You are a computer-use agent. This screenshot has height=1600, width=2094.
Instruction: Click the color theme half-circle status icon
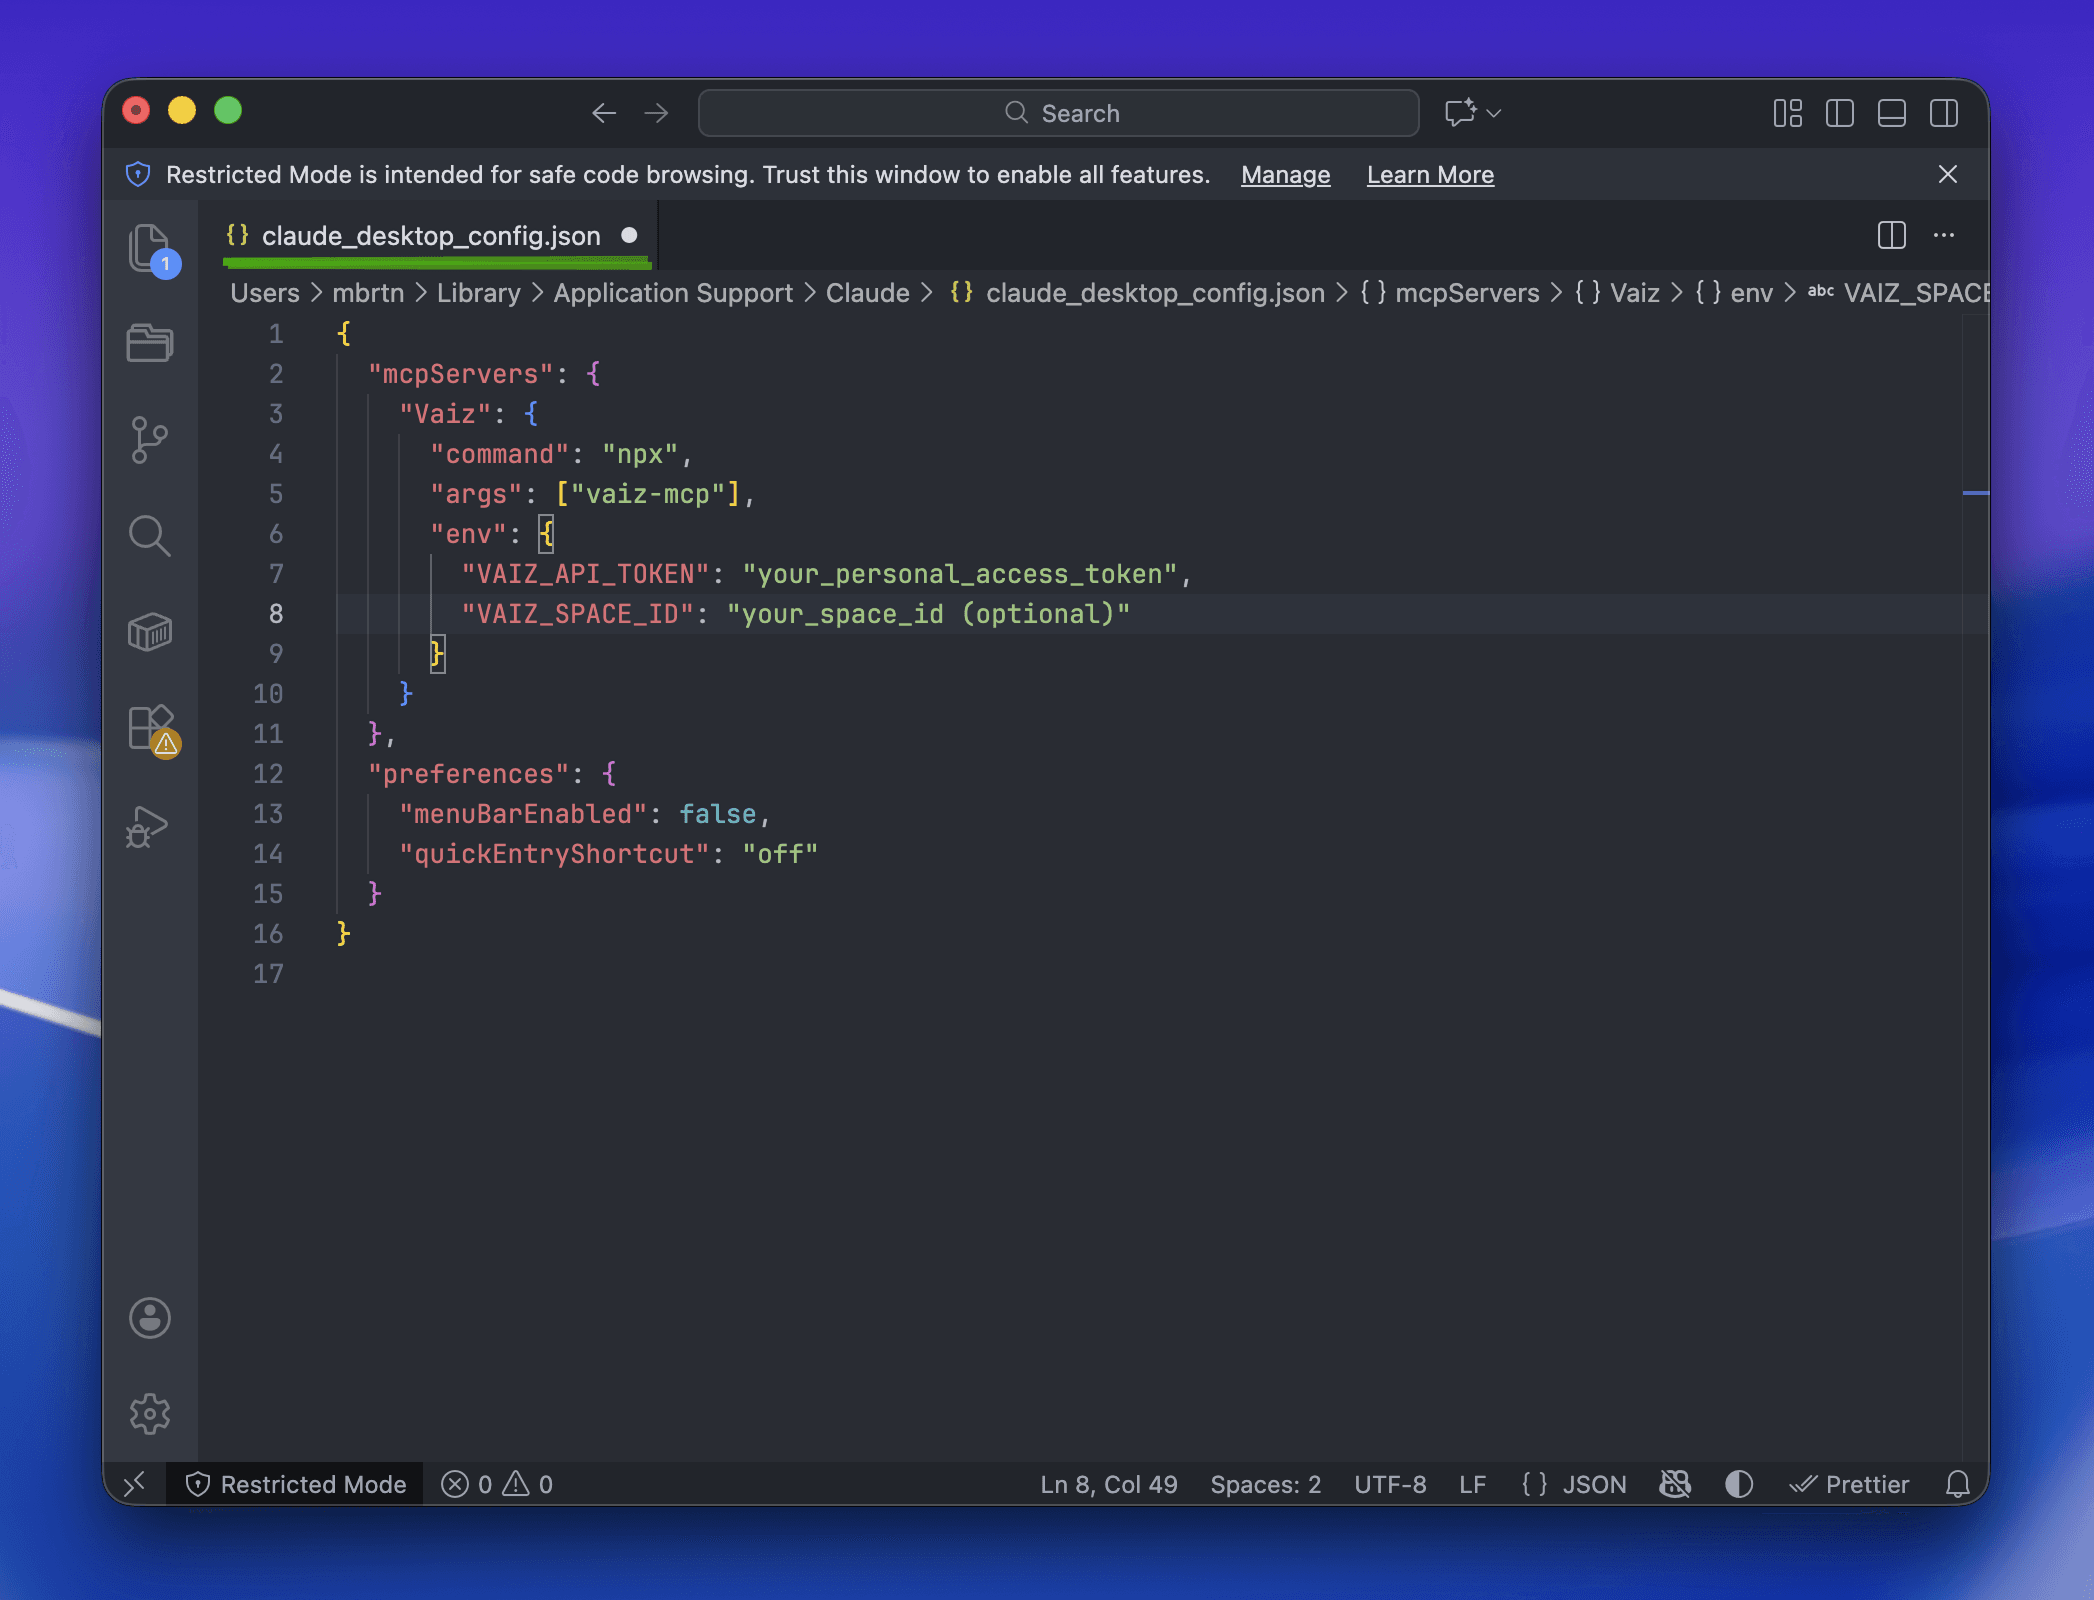pos(1739,1484)
